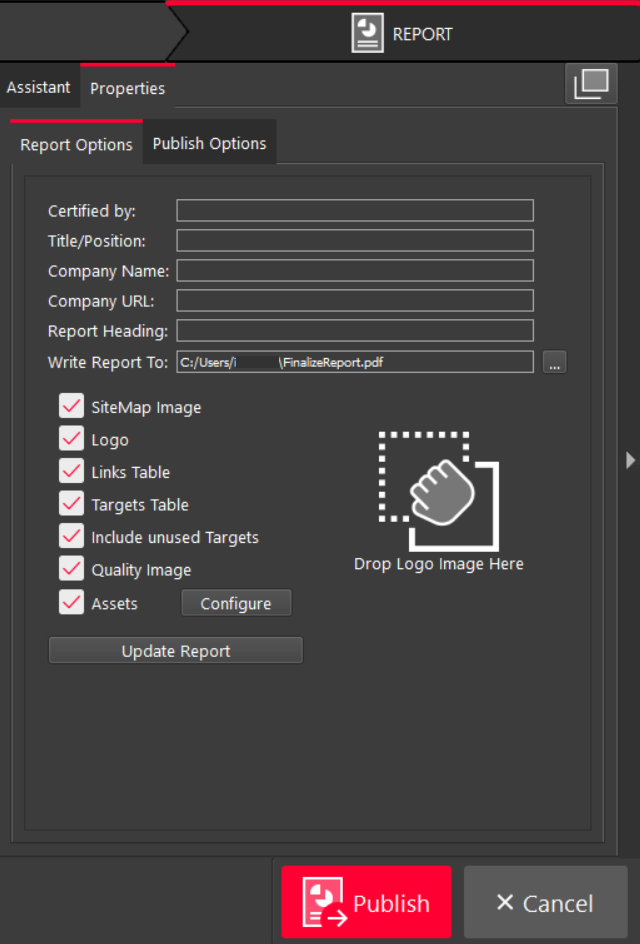Switch to the Assistant tab
Screen dimensions: 640x944
[39, 88]
